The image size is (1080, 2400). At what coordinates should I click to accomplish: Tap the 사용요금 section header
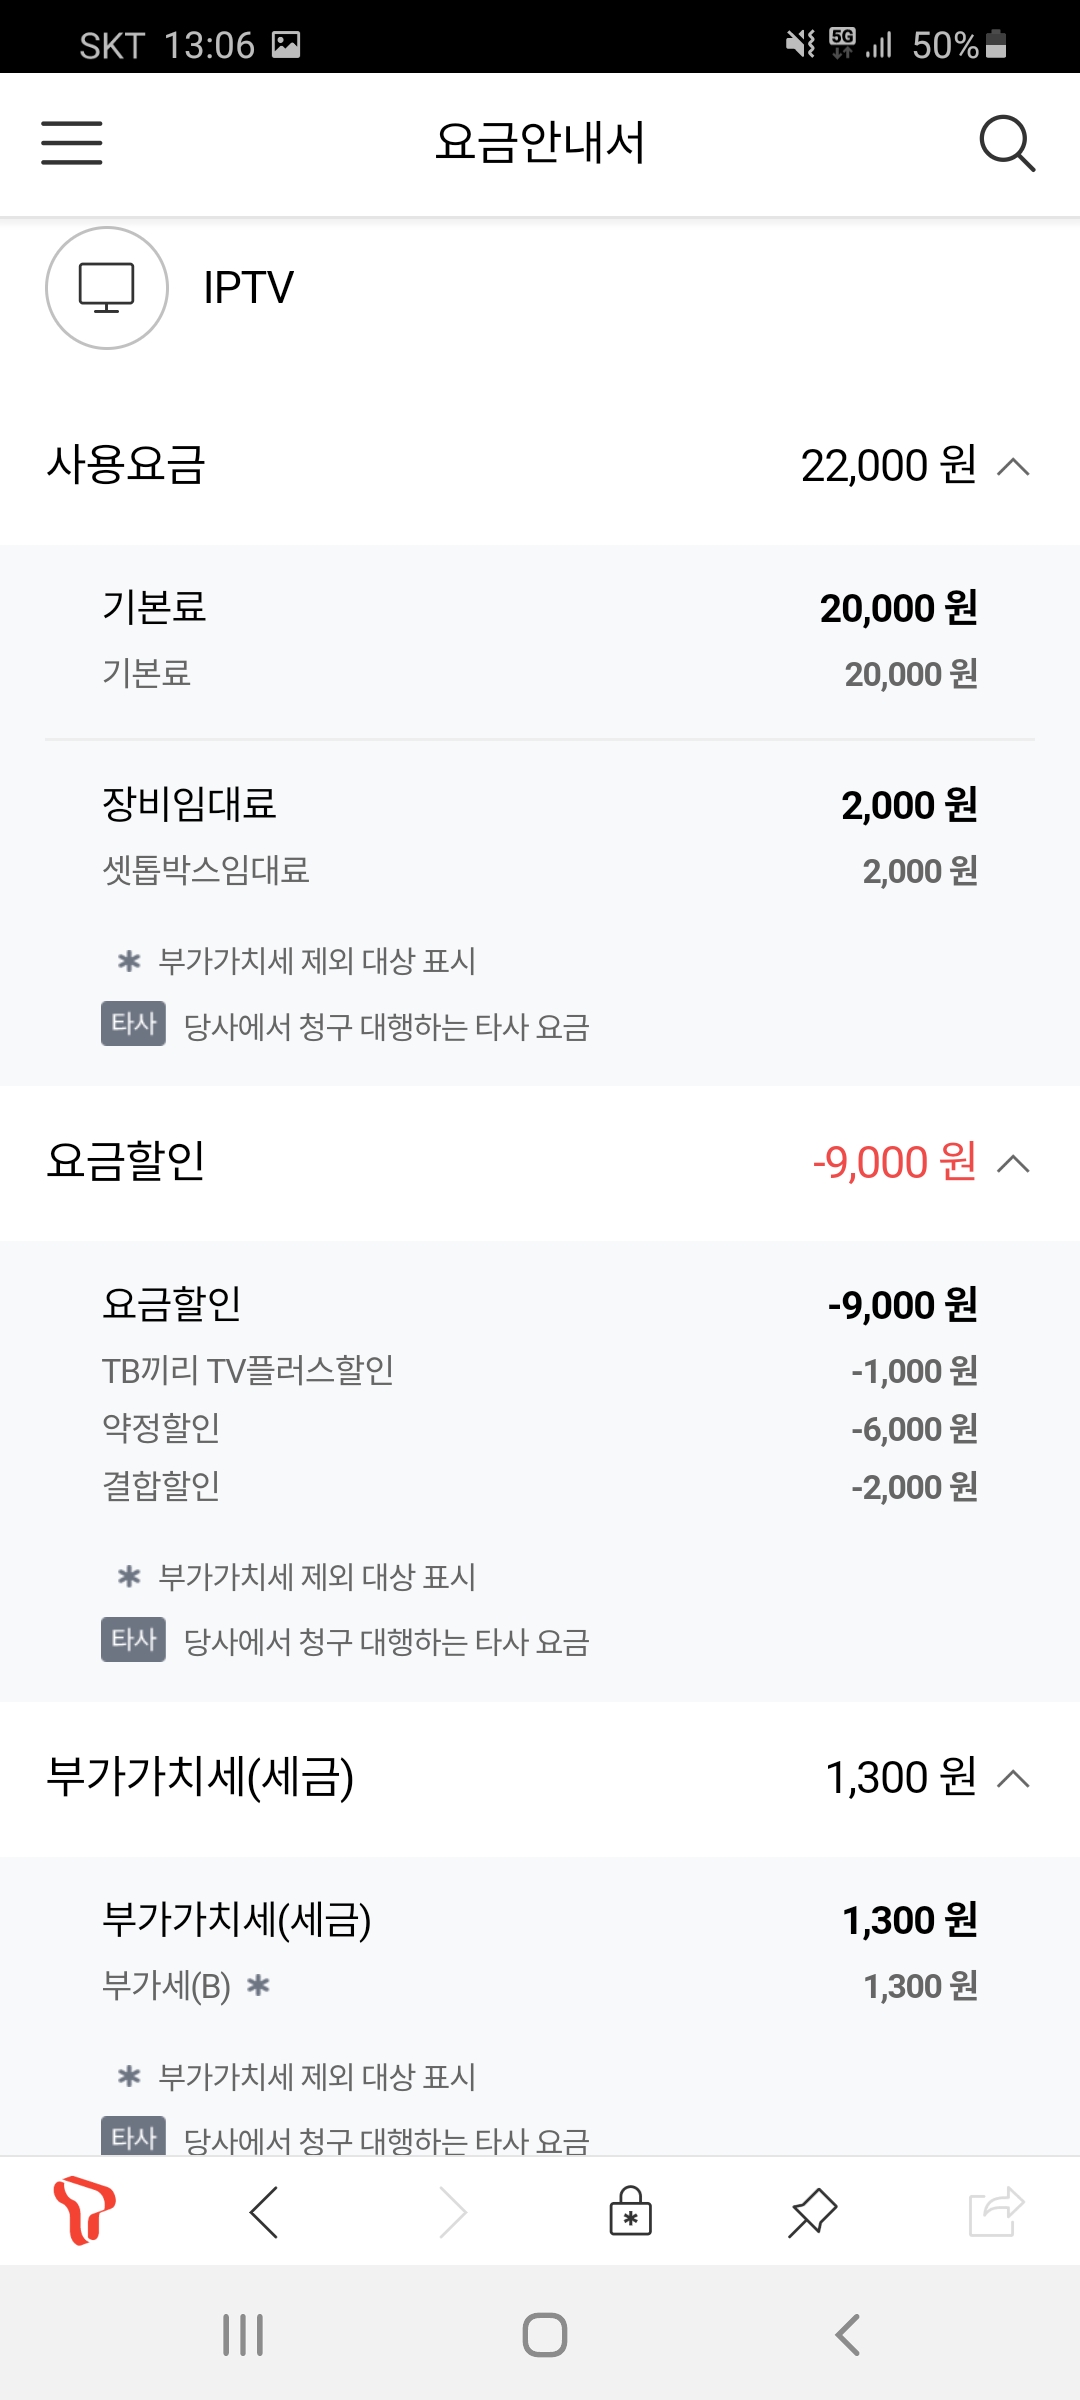[126, 465]
